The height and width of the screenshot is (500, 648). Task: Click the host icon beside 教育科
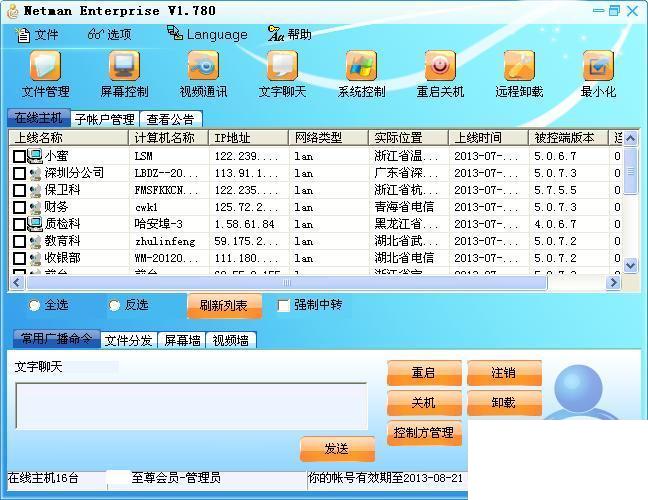point(35,241)
